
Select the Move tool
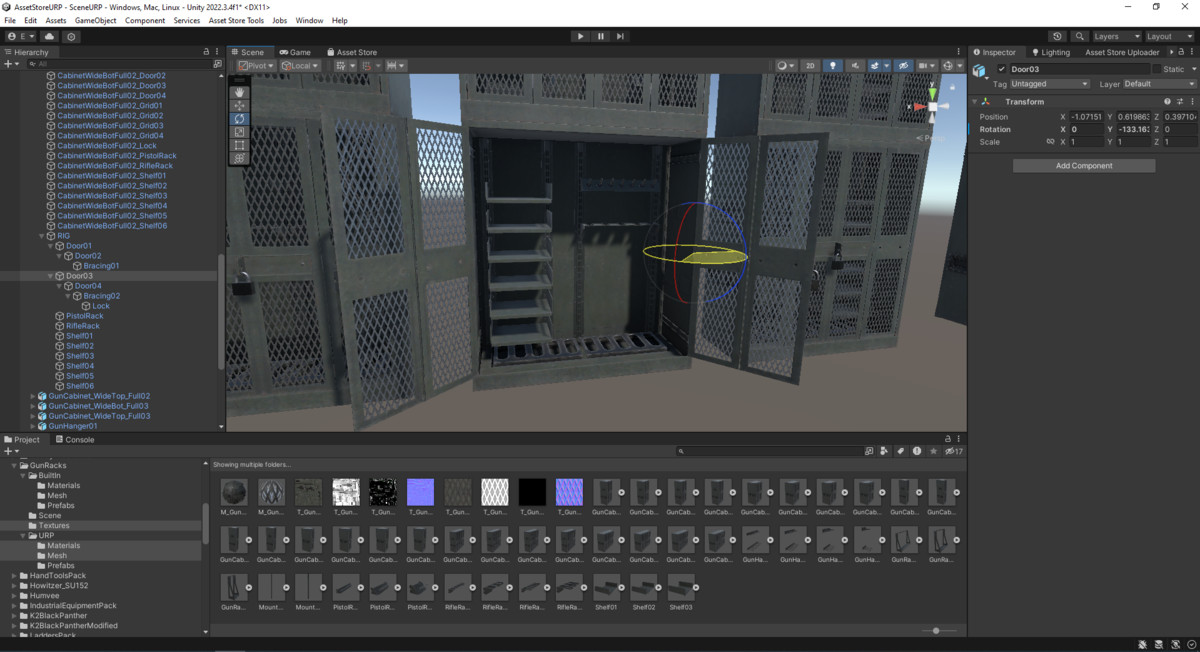pyautogui.click(x=240, y=105)
